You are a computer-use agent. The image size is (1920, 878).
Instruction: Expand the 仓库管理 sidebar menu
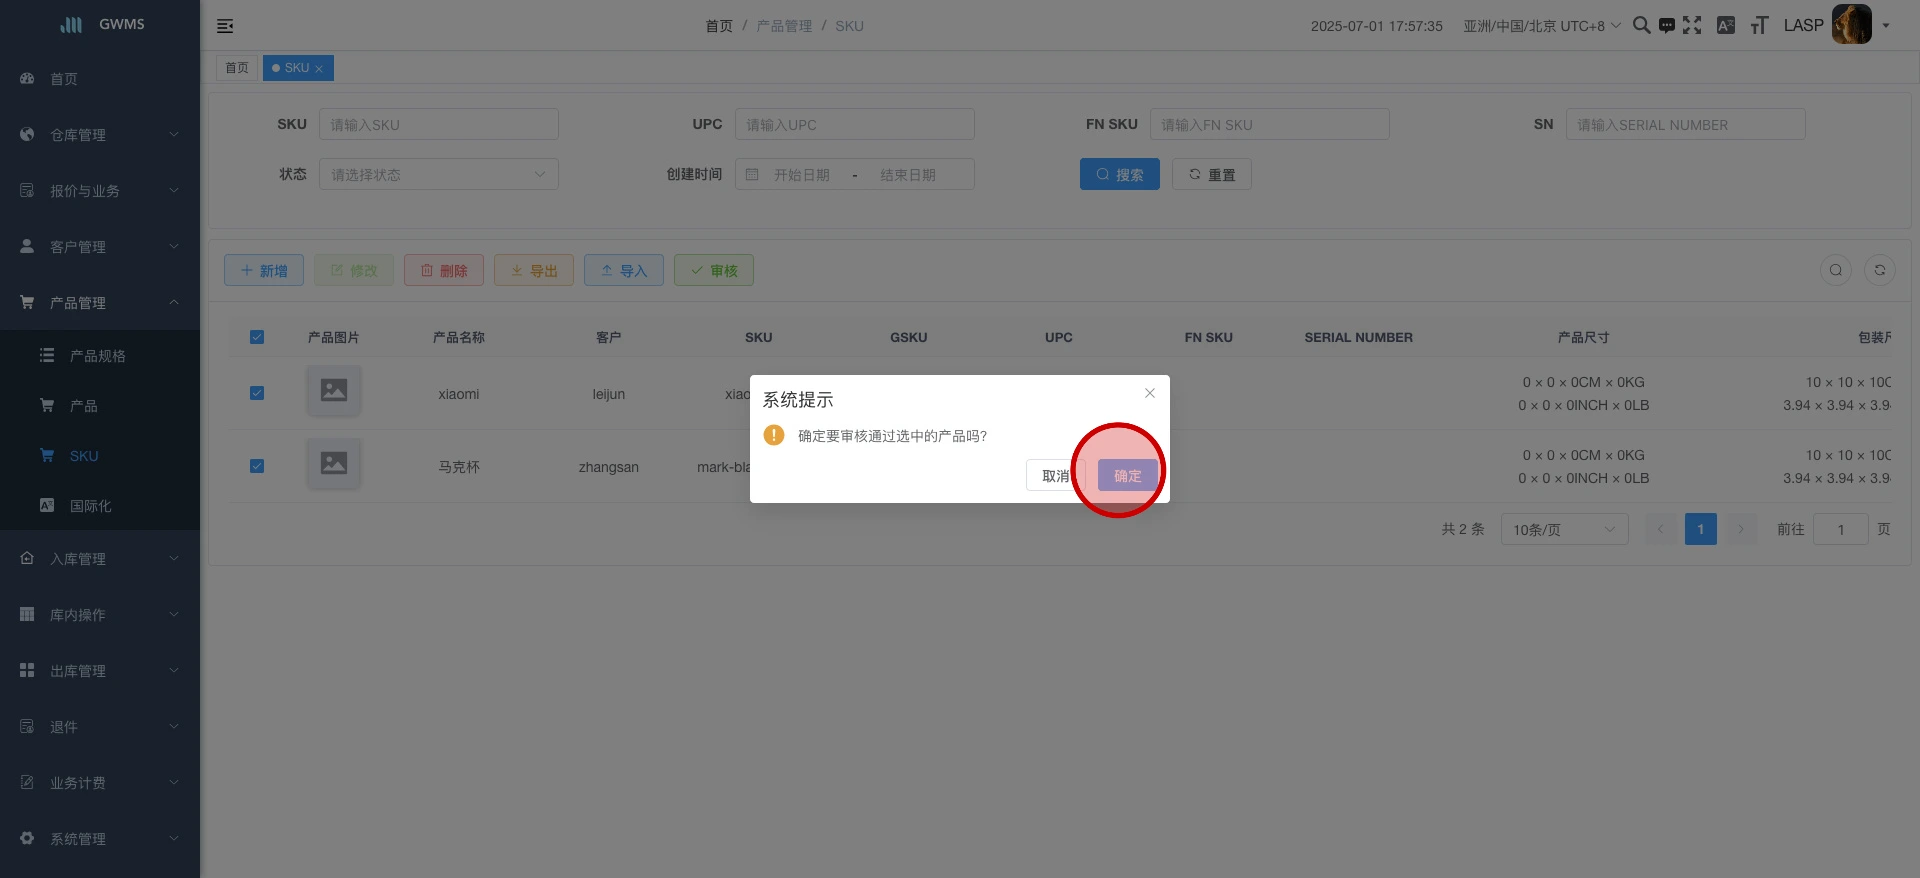[100, 135]
